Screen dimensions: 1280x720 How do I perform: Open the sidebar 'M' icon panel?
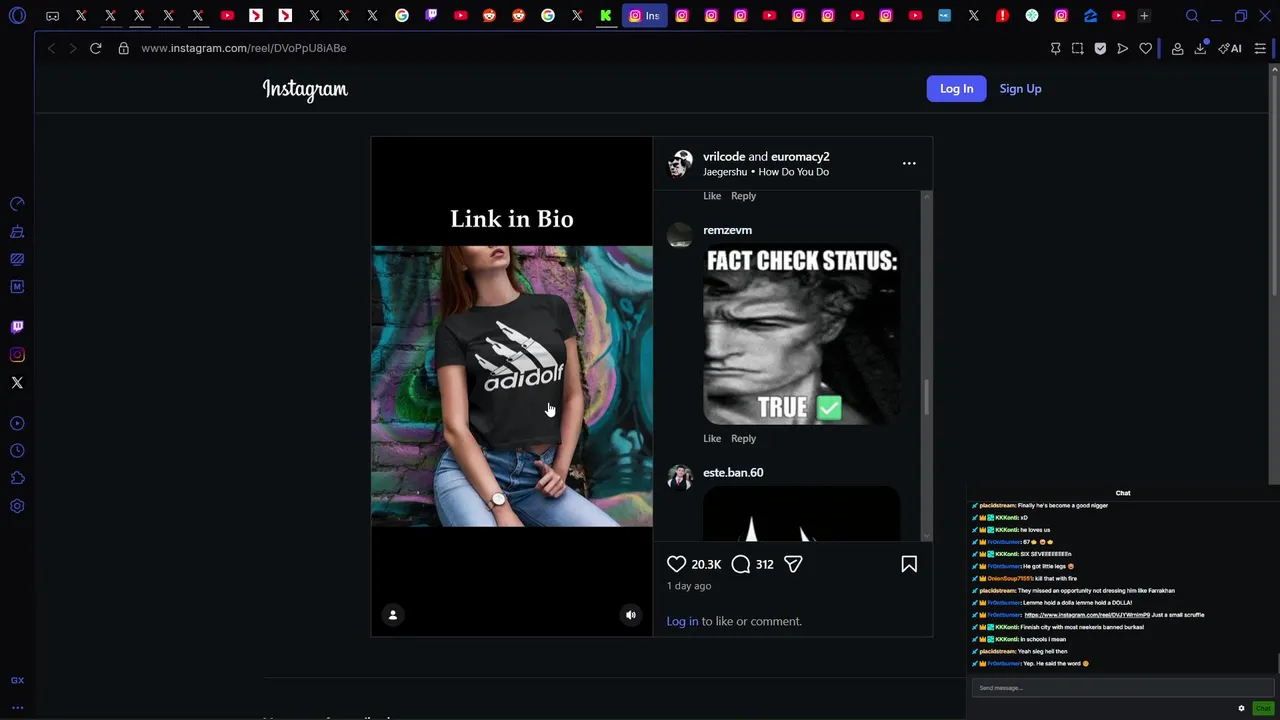[x=17, y=287]
